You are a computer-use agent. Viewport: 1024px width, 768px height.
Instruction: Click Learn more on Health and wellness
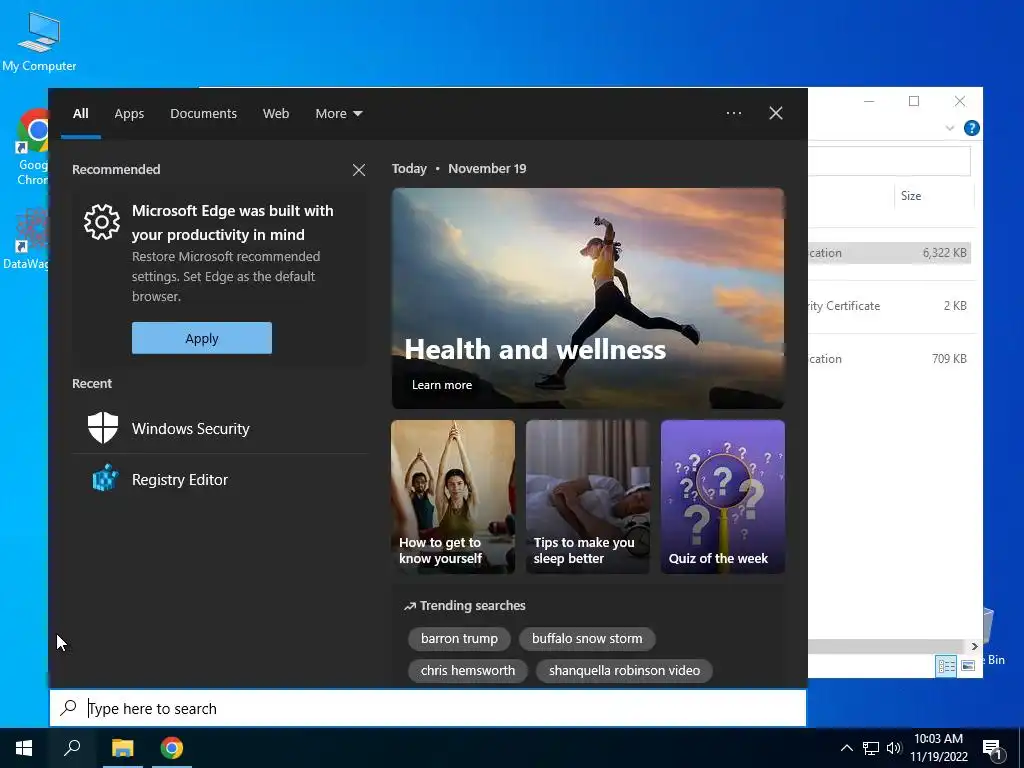pyautogui.click(x=441, y=385)
